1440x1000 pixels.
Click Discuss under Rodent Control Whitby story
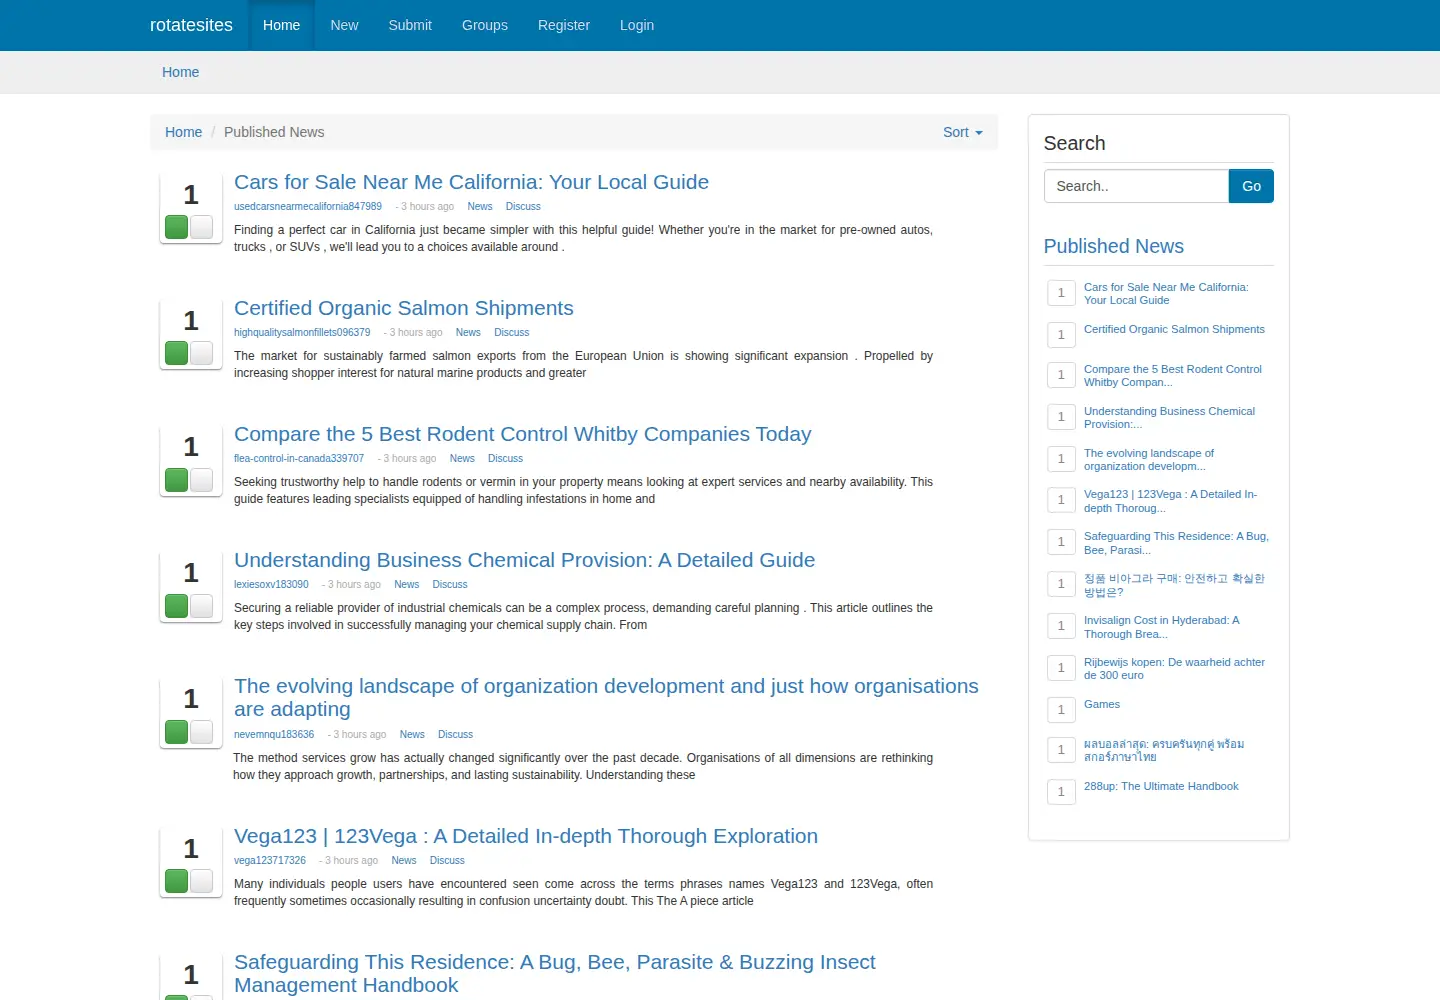click(505, 459)
